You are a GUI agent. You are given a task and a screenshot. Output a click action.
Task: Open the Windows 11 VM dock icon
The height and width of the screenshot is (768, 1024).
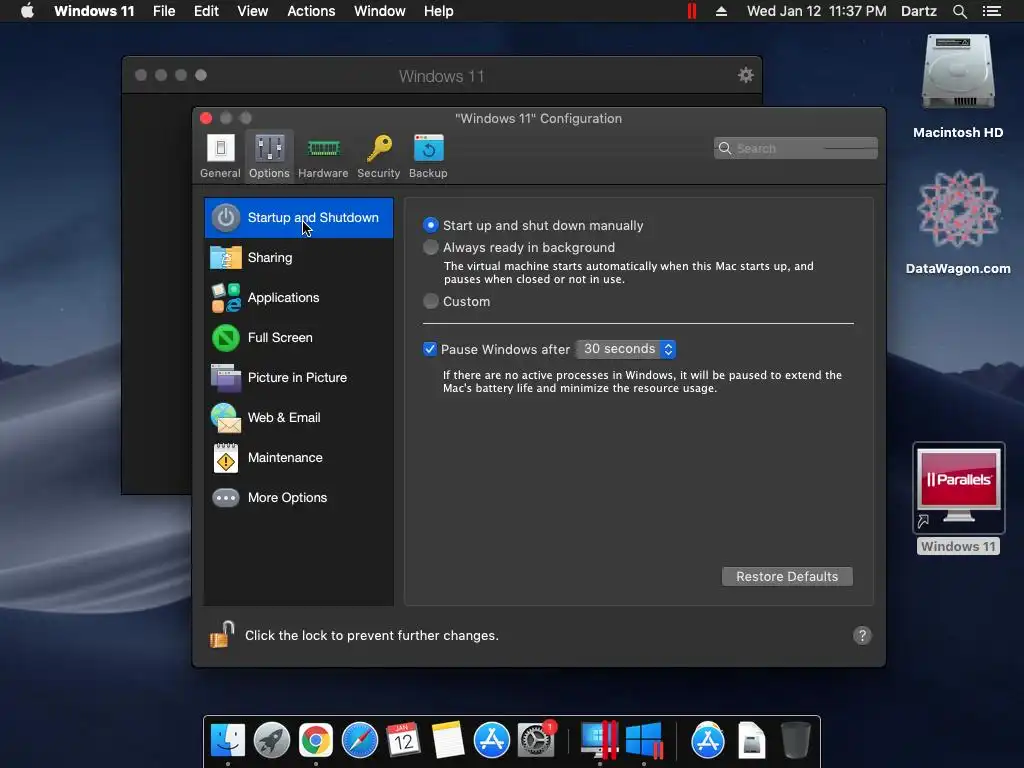tap(644, 741)
